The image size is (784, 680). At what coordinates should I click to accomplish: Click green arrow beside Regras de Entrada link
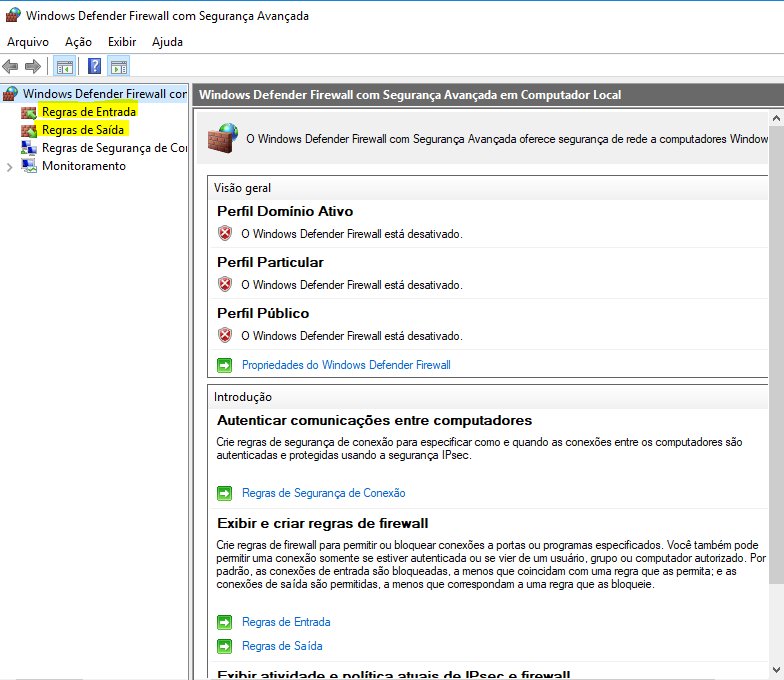point(224,622)
